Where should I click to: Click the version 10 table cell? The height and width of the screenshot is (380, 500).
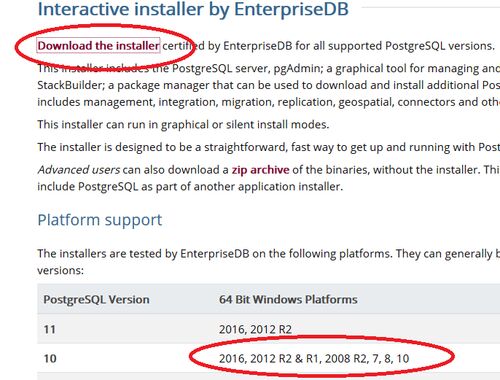(50, 359)
